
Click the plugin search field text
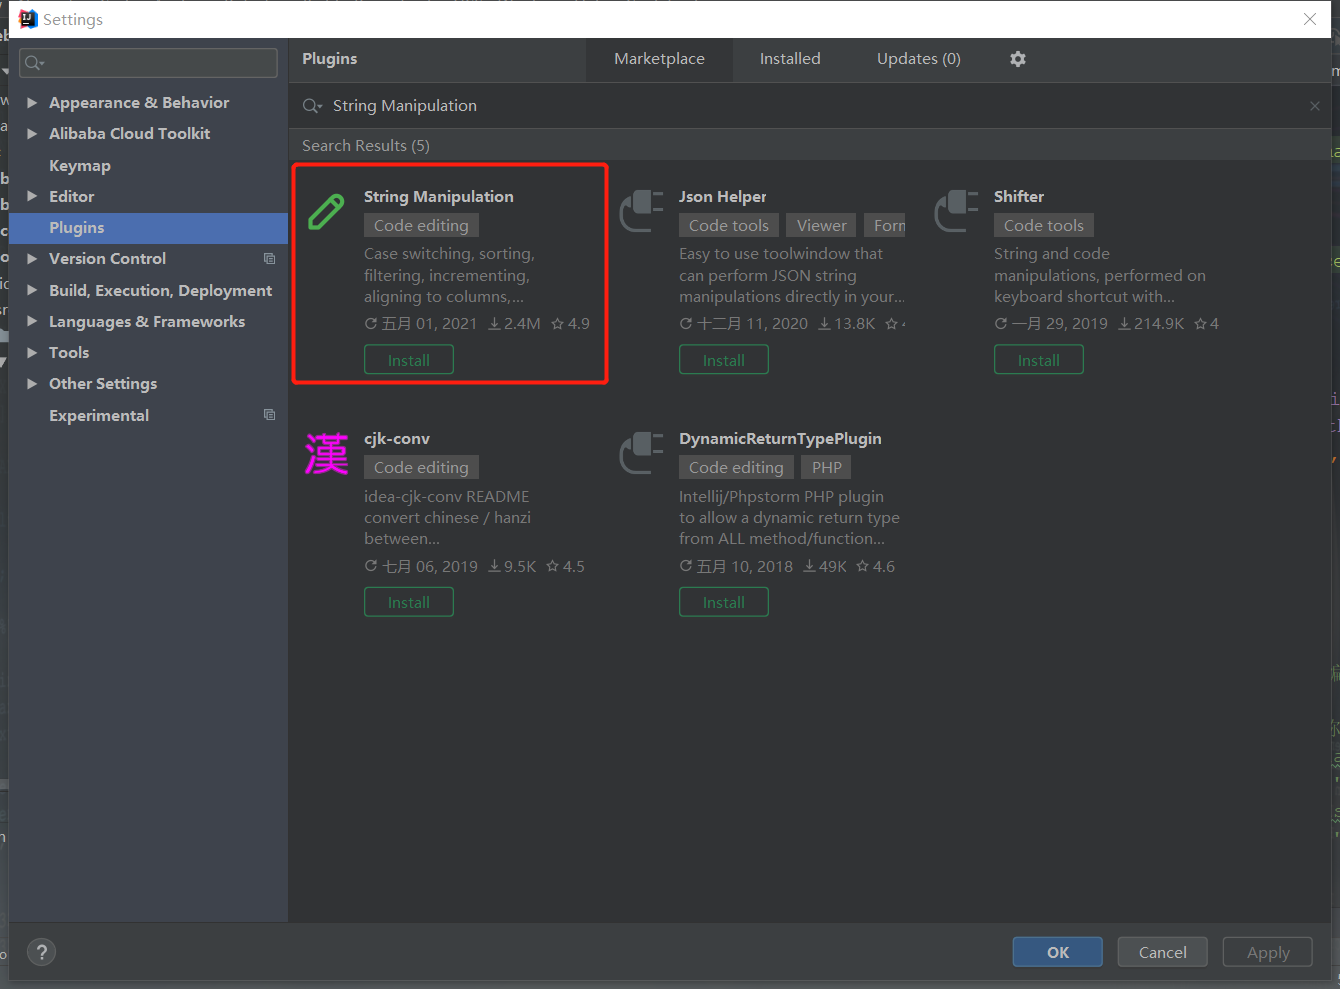pyautogui.click(x=405, y=106)
